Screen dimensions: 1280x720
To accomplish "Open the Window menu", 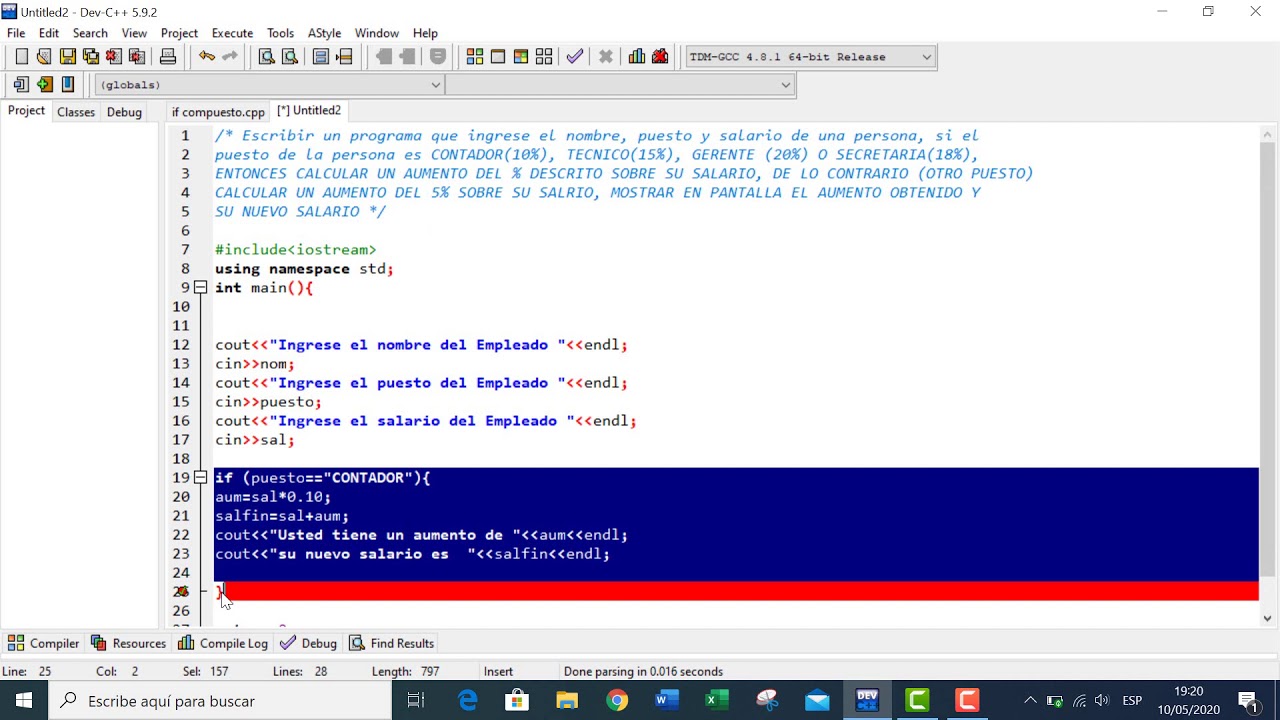I will (x=376, y=33).
